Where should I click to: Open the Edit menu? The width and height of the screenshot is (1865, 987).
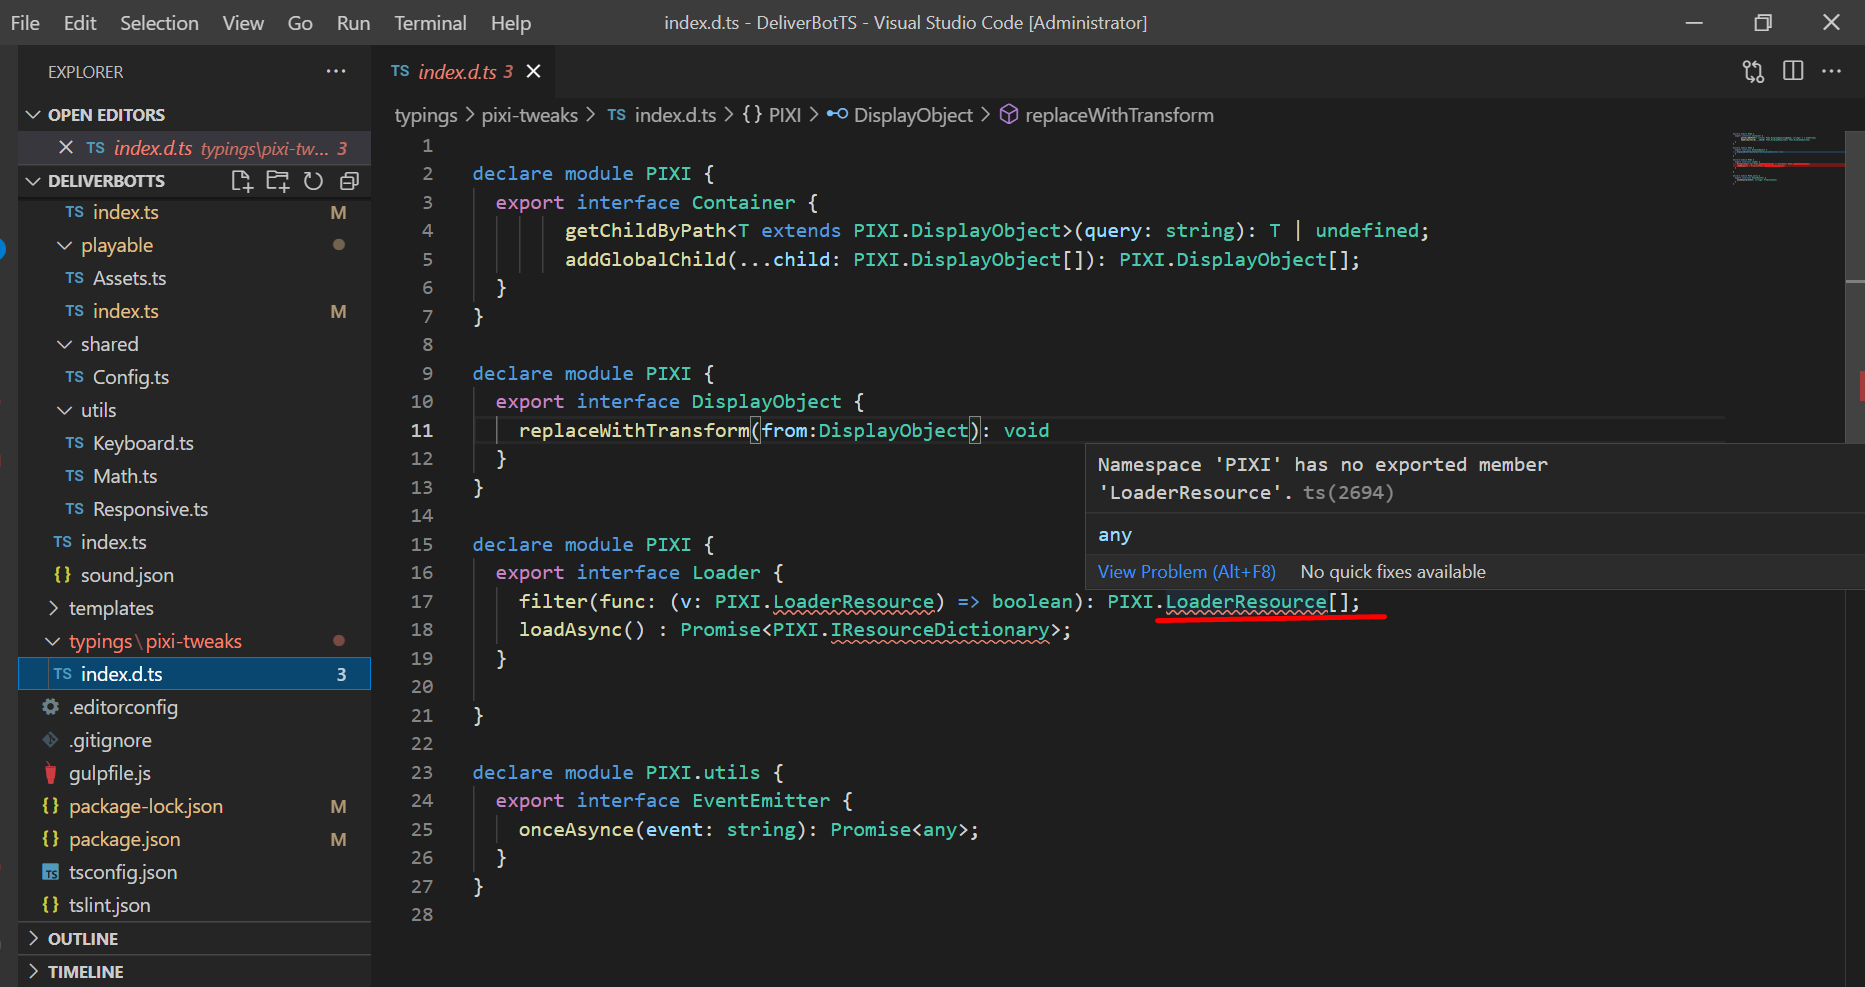click(x=80, y=22)
